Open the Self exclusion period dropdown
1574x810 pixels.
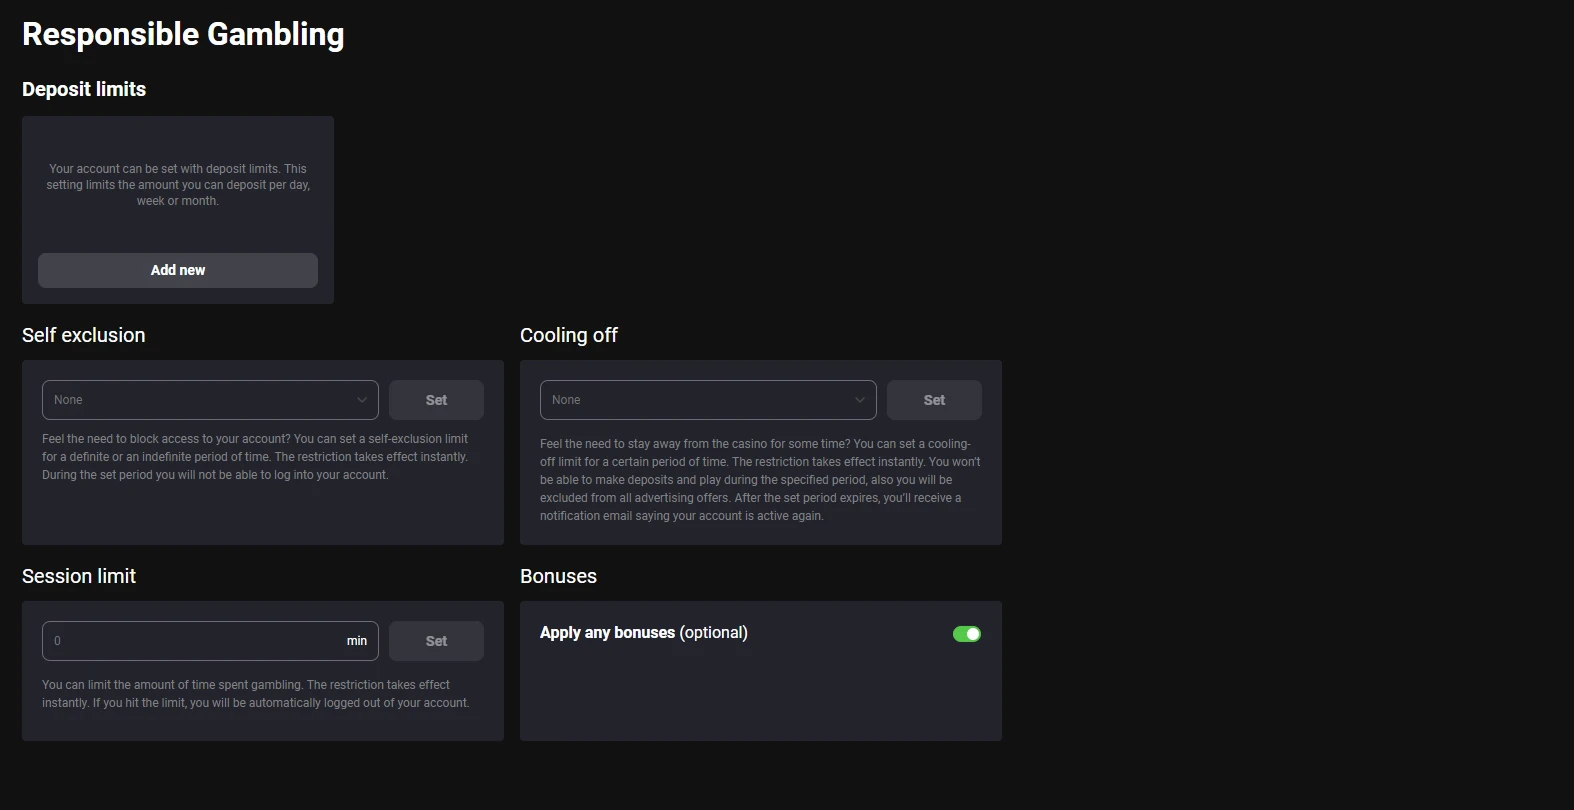tap(200, 400)
